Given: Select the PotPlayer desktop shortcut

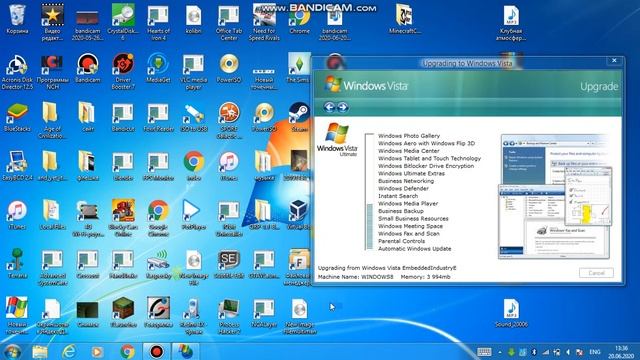Looking at the screenshot, I should (x=193, y=215).
